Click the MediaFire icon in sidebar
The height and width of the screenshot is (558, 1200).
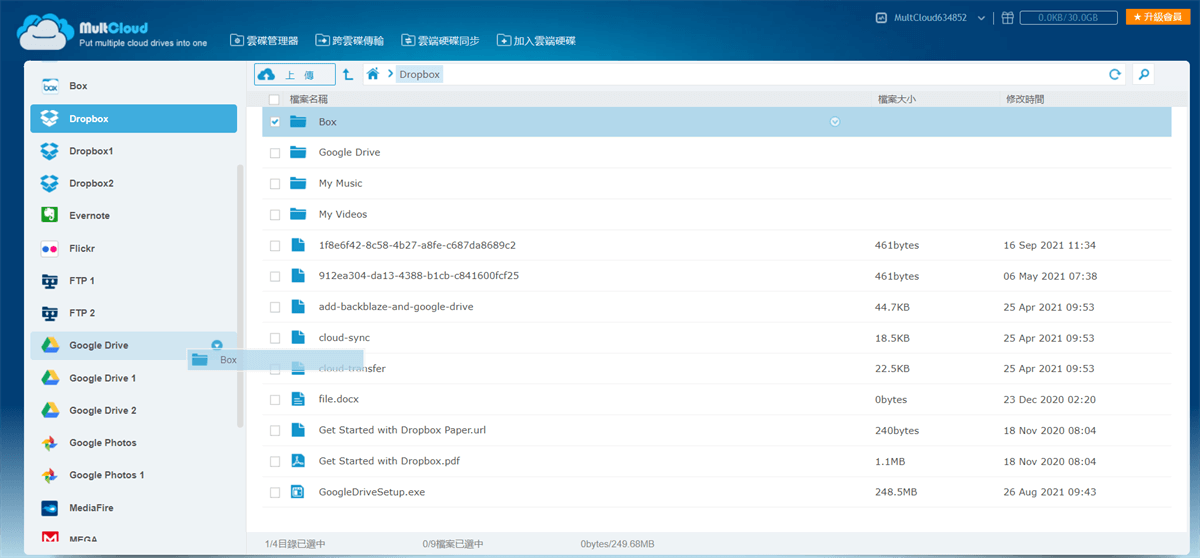click(49, 508)
